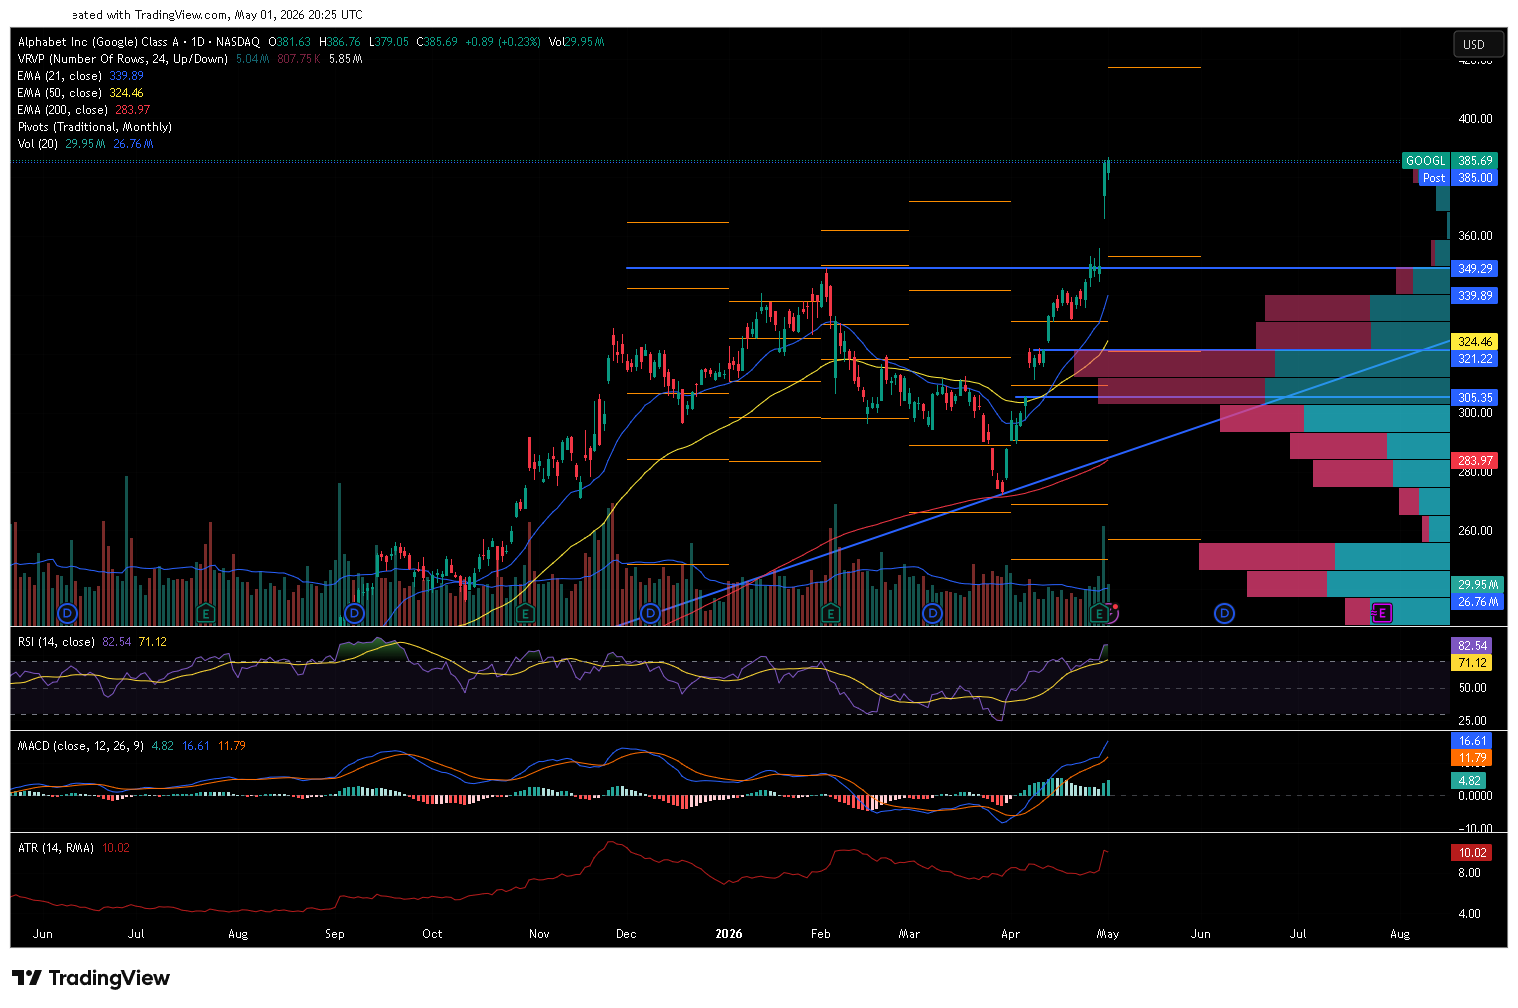Click the 321.22 price label

[1474, 359]
